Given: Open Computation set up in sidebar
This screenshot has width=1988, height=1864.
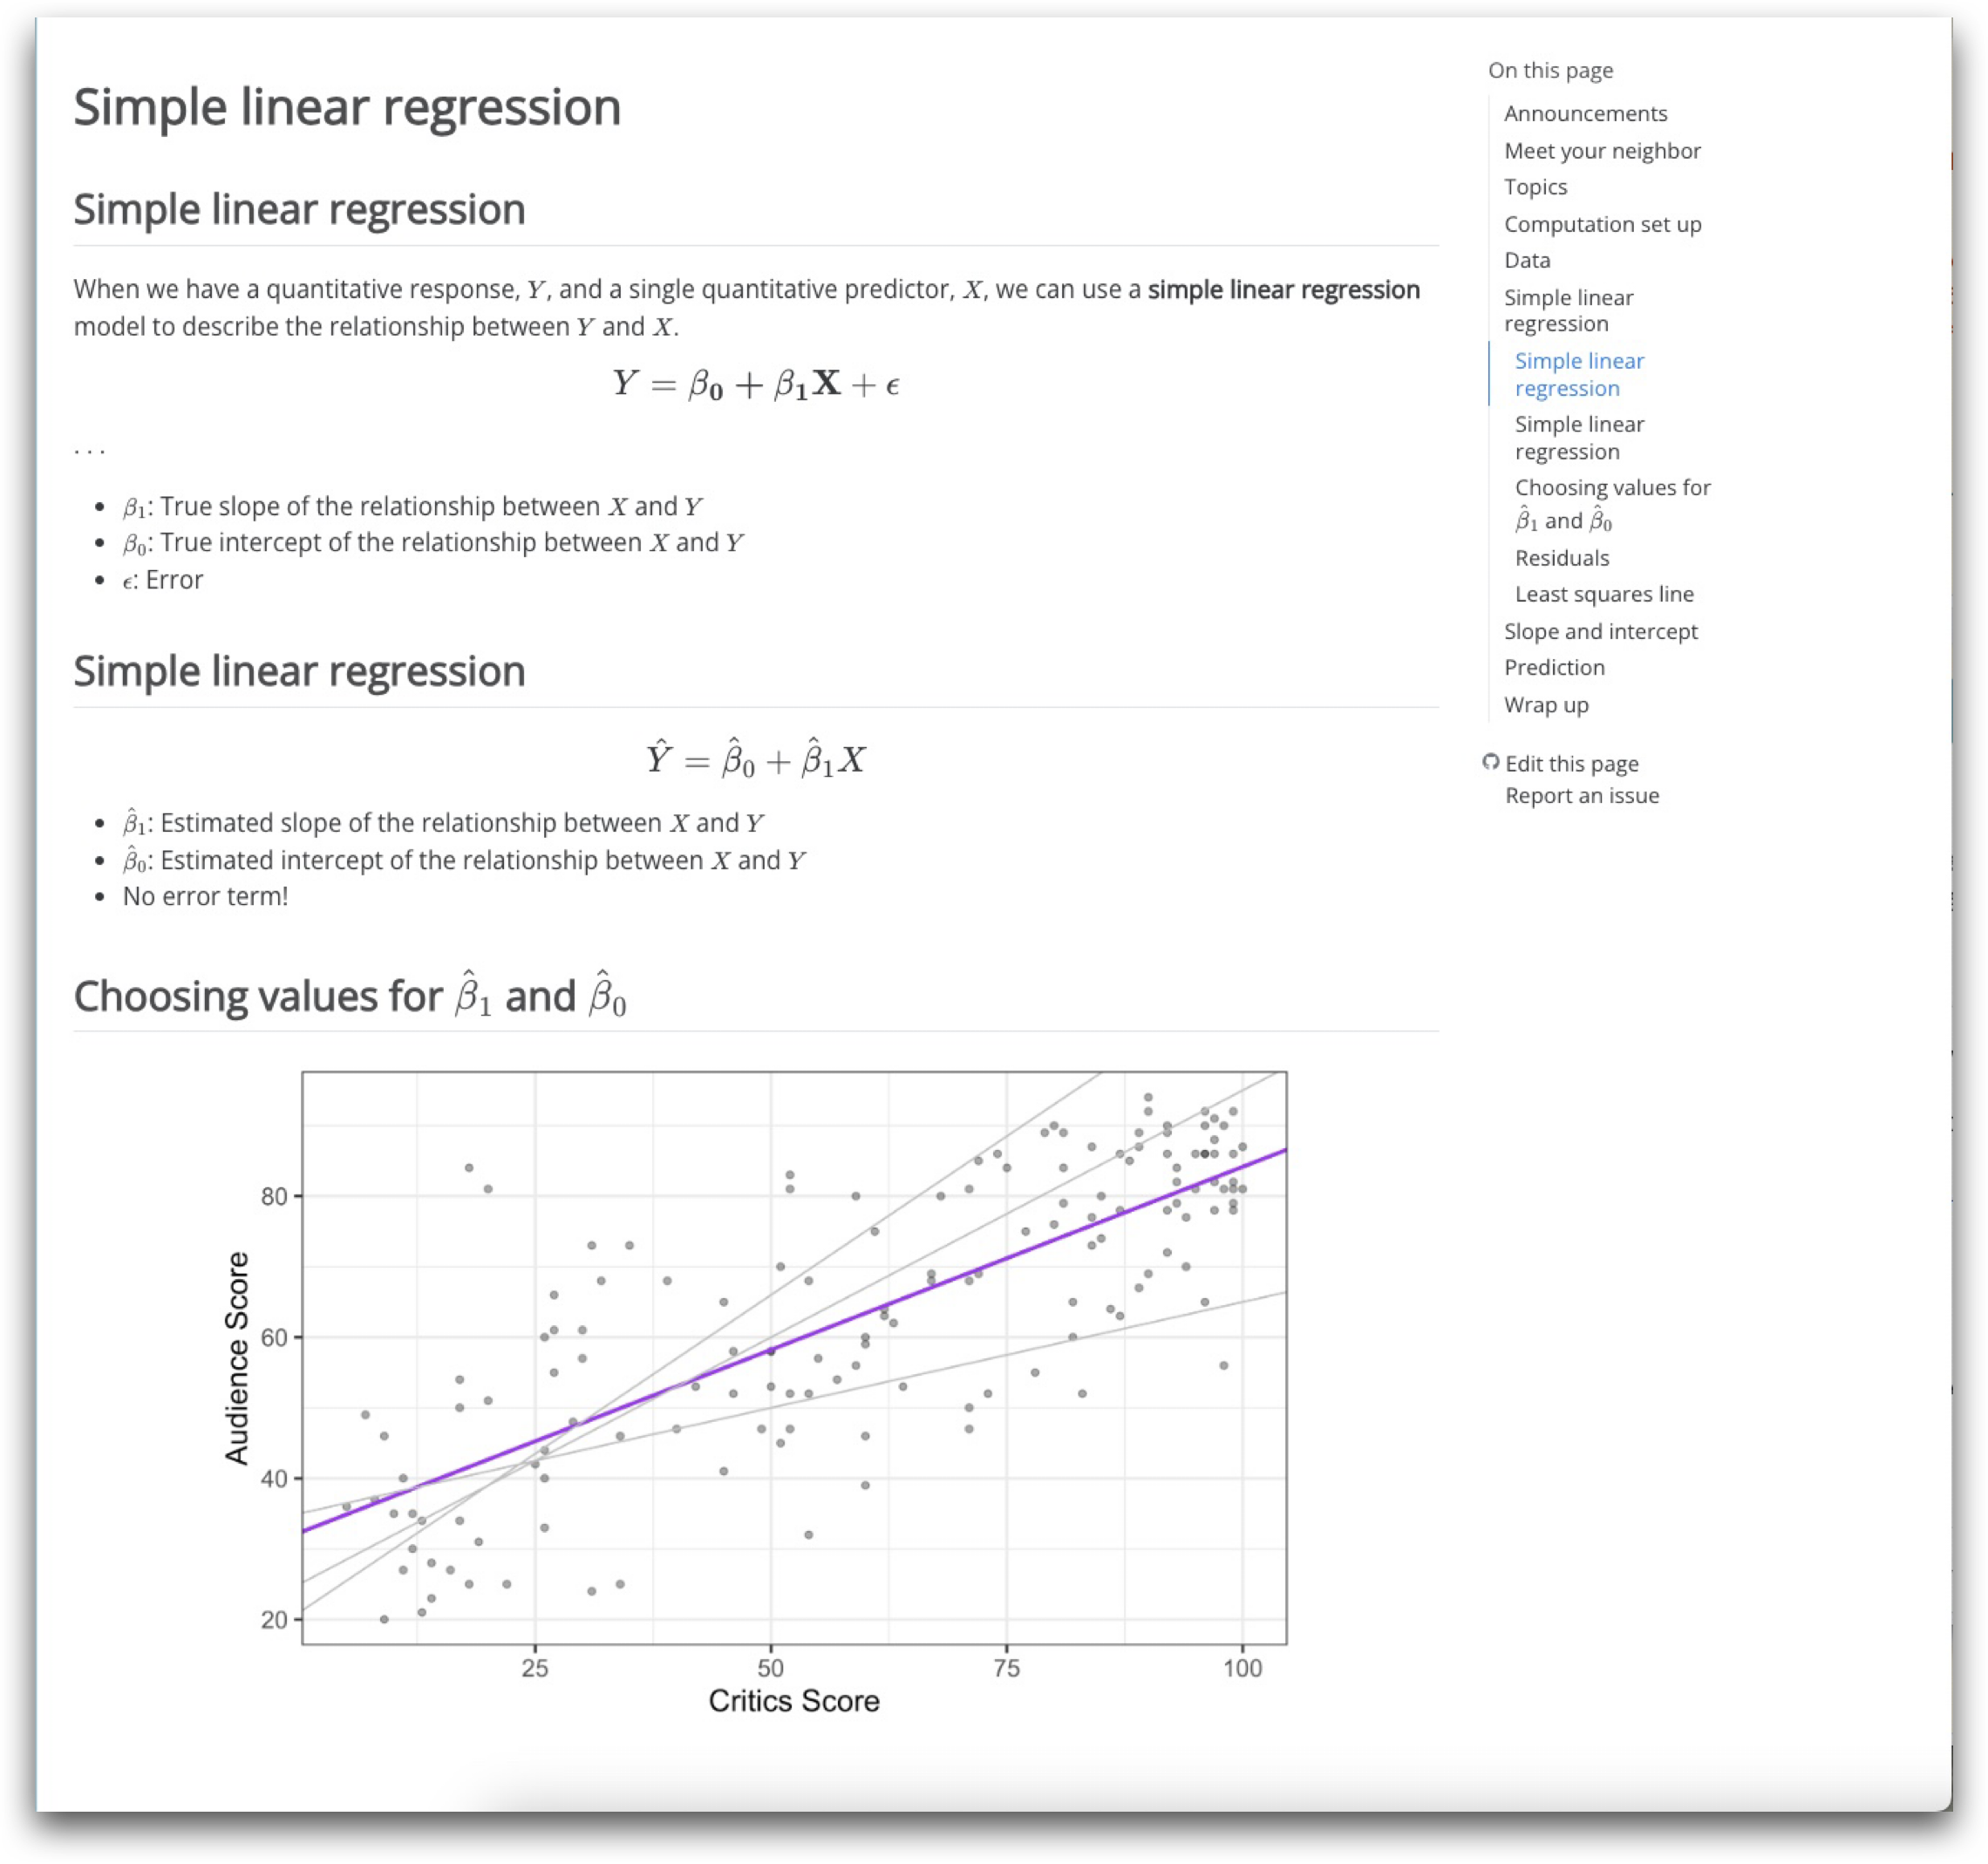Looking at the screenshot, I should (x=1602, y=224).
